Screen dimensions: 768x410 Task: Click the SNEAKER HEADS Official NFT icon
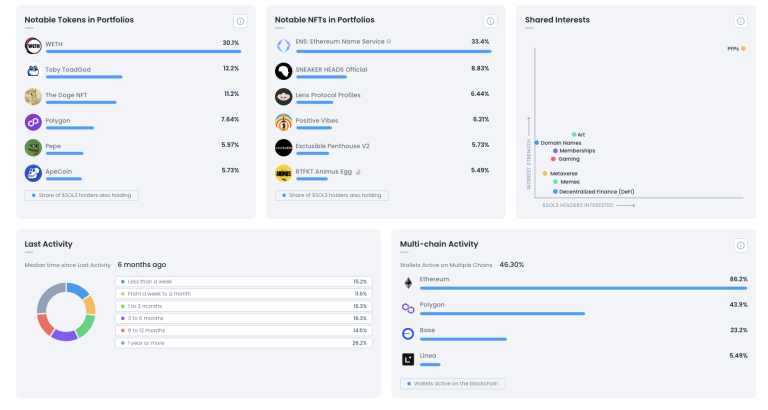coord(283,71)
